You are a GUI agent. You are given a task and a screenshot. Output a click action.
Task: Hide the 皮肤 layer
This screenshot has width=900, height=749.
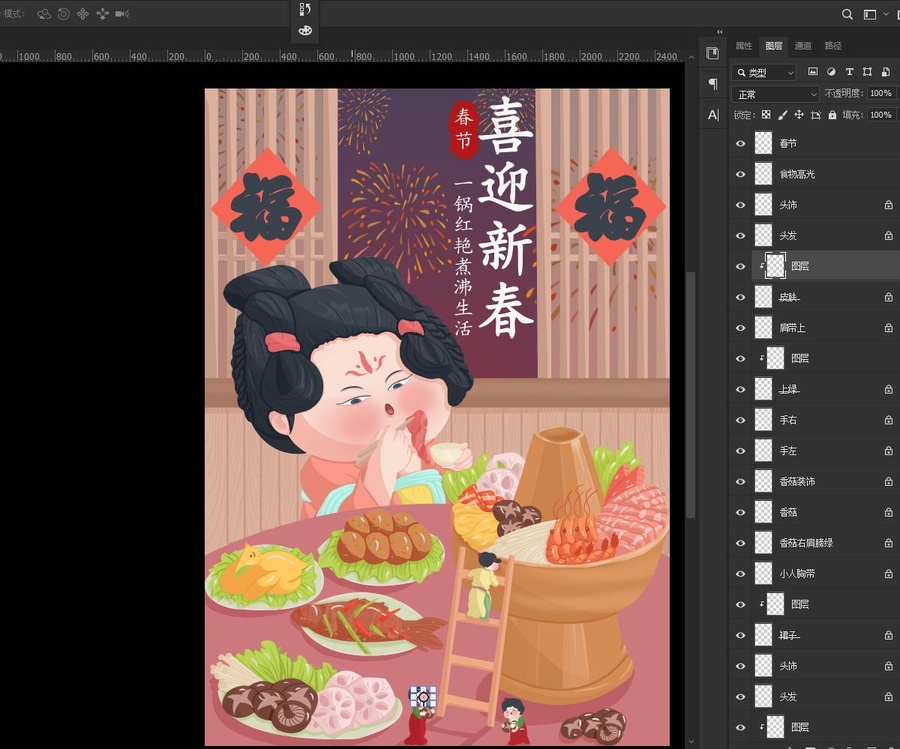click(740, 297)
